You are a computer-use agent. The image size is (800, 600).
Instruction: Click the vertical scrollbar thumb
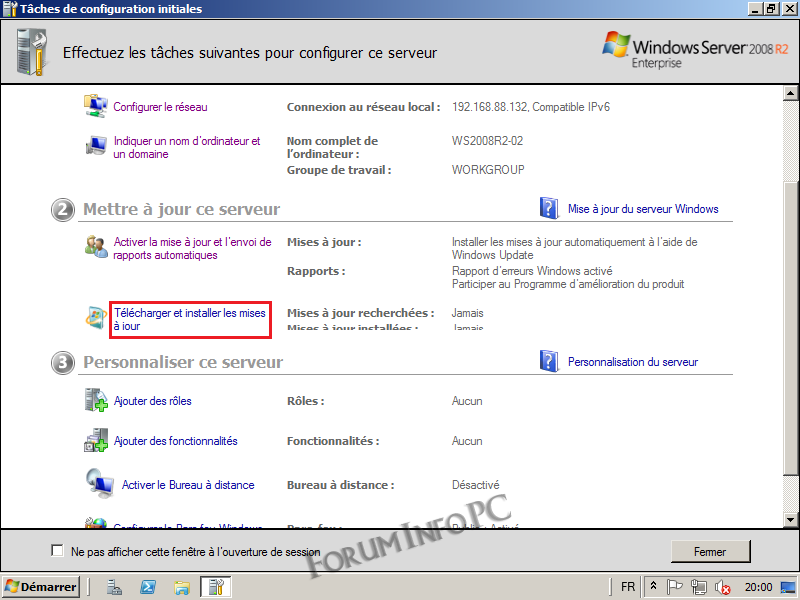790,327
